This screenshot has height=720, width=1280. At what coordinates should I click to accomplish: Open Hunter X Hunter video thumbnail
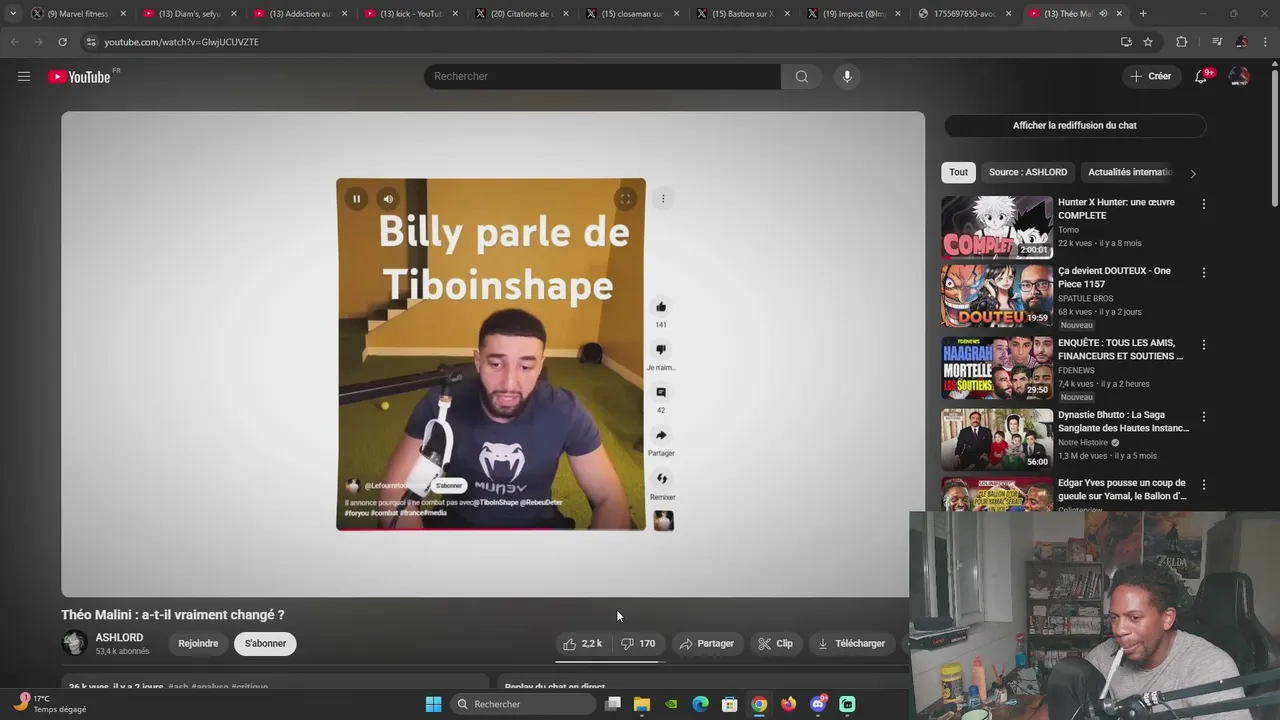click(997, 227)
